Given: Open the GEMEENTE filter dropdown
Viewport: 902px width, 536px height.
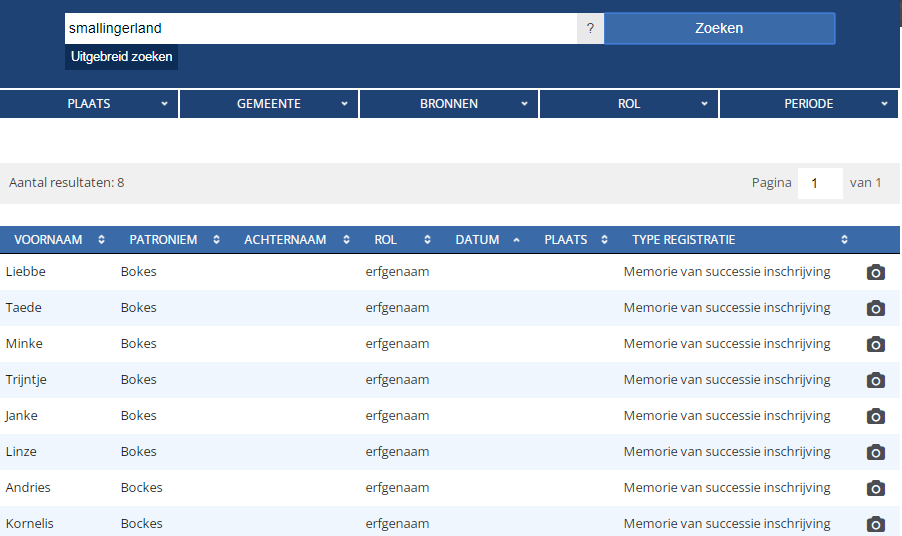Looking at the screenshot, I should (x=269, y=104).
